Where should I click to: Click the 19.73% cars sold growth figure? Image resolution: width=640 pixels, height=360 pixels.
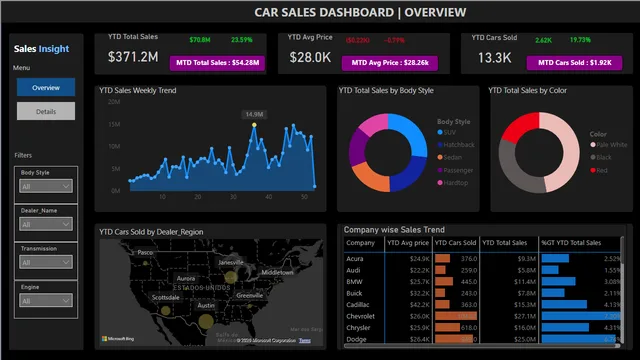click(580, 40)
